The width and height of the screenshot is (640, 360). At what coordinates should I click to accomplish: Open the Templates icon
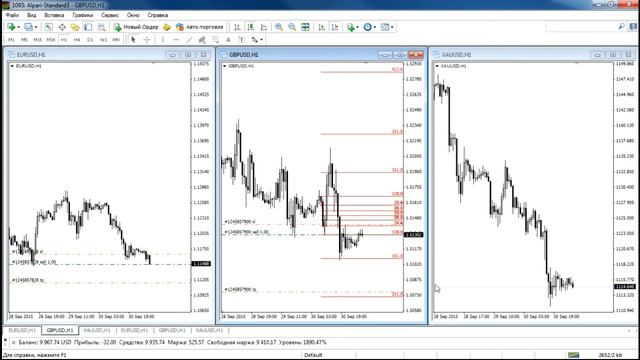(x=385, y=27)
